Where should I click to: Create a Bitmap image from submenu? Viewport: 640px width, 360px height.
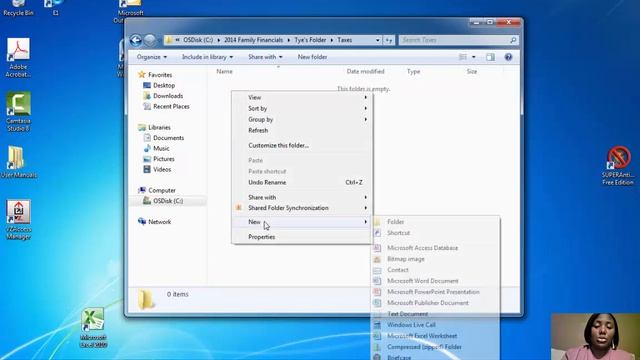click(x=436, y=259)
